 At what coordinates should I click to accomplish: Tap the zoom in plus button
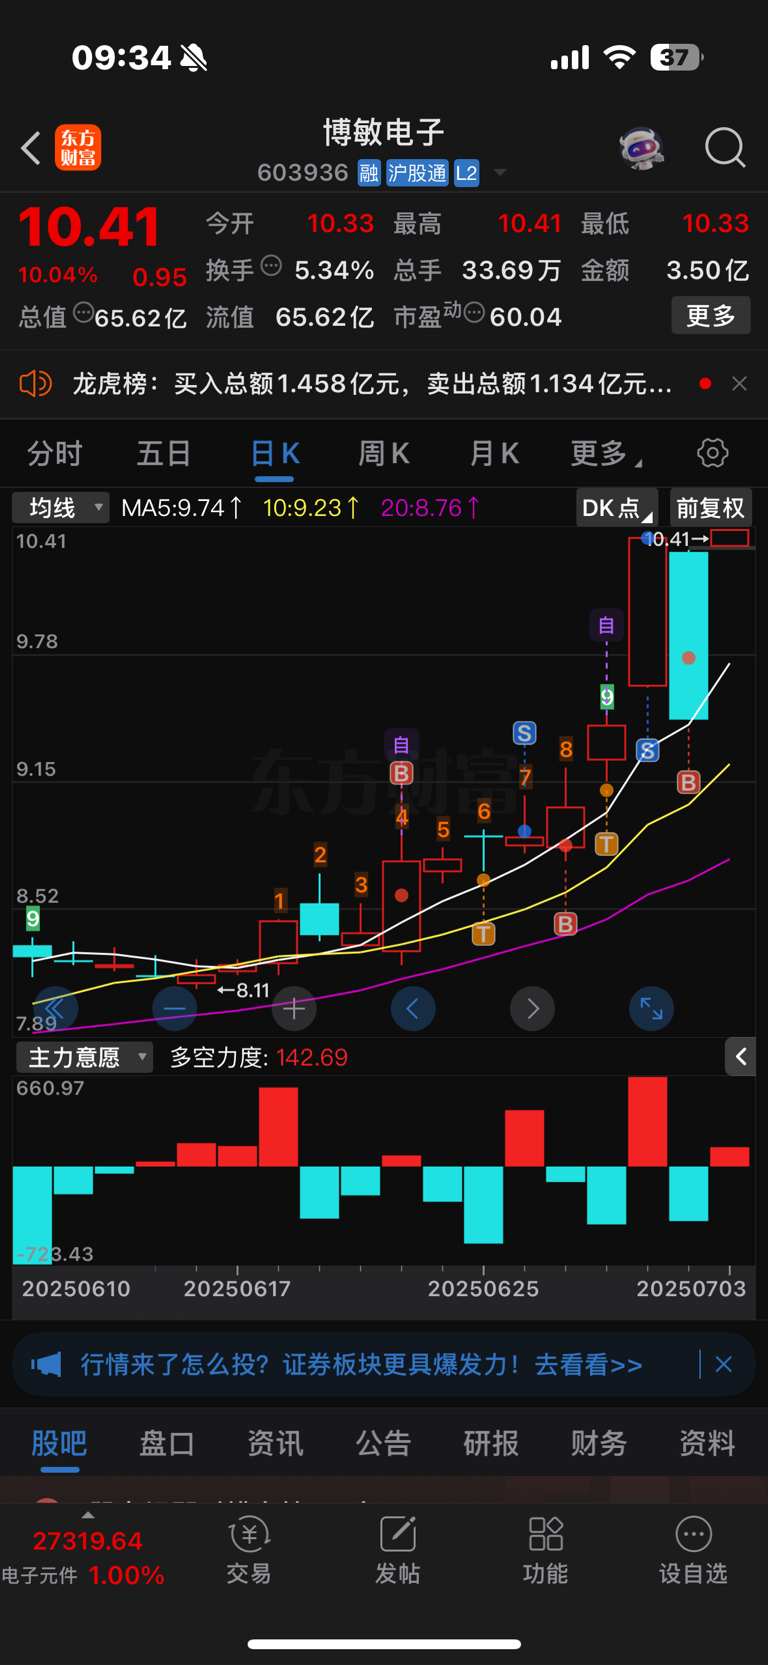pyautogui.click(x=294, y=1009)
